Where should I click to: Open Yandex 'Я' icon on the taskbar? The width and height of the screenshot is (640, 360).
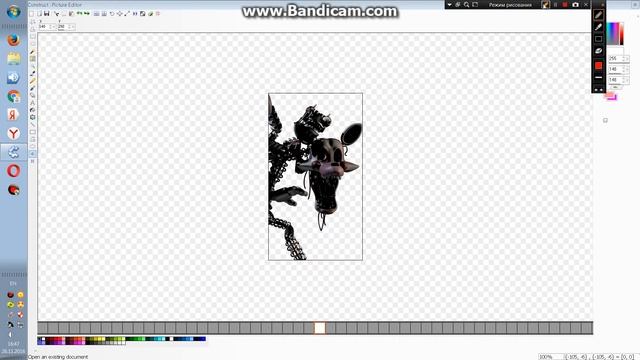coord(13,115)
